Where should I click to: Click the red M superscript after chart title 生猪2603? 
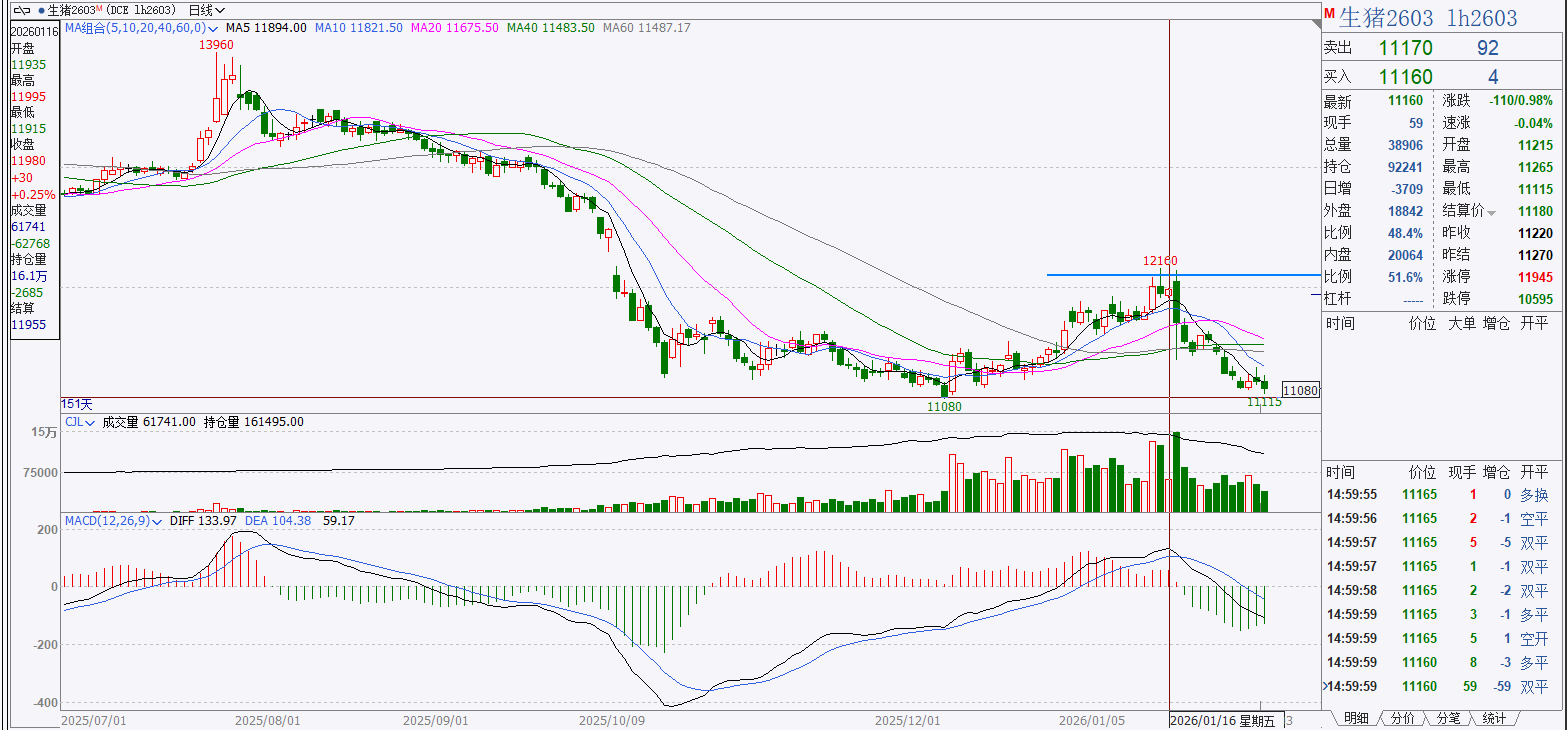[100, 8]
